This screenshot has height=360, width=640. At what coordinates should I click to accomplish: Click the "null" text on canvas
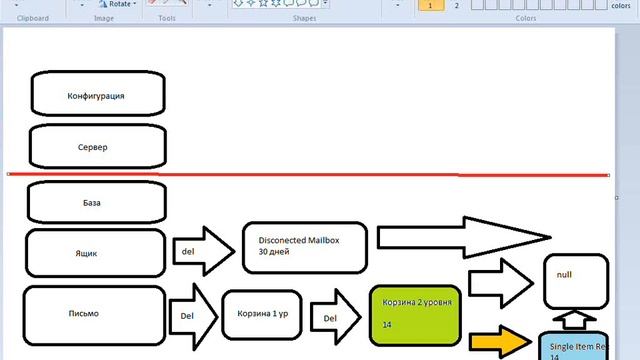[564, 275]
